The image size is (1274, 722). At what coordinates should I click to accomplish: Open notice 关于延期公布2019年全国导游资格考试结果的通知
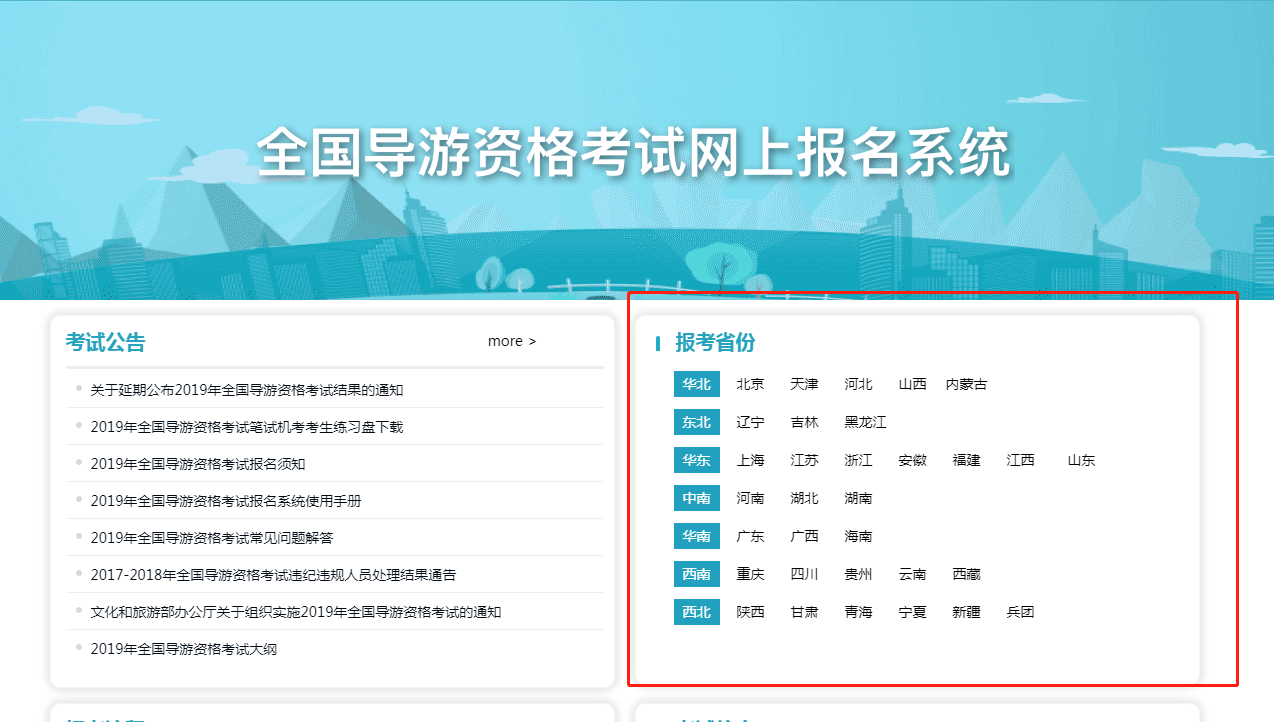[x=246, y=390]
